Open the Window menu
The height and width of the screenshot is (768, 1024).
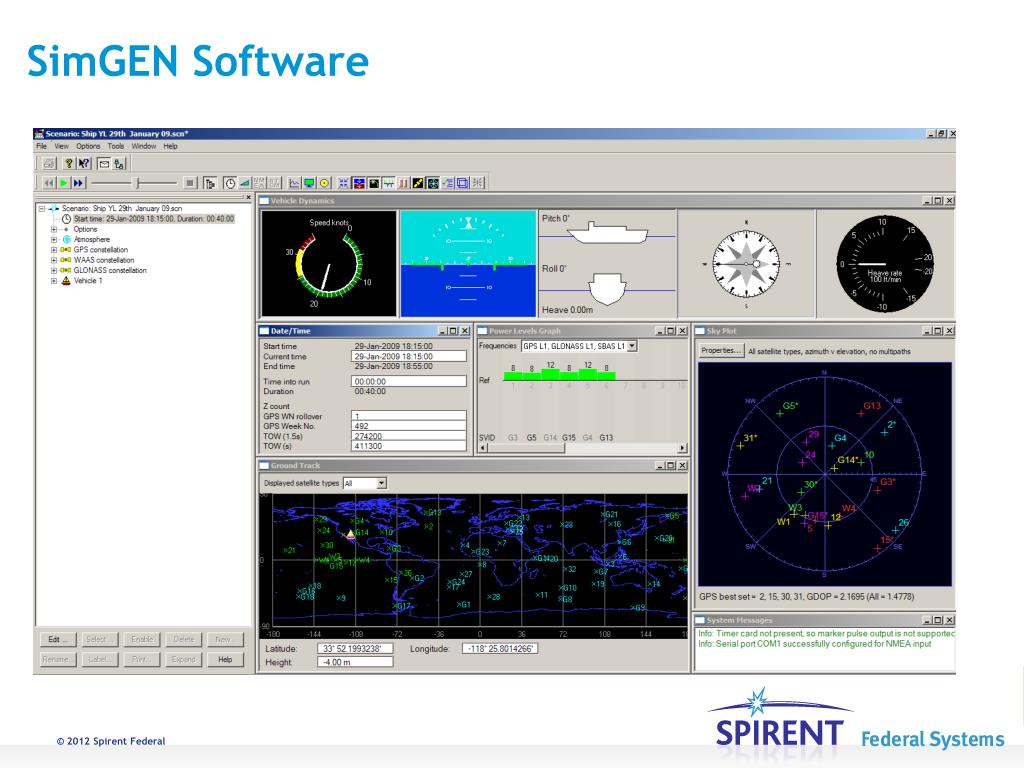coord(144,146)
